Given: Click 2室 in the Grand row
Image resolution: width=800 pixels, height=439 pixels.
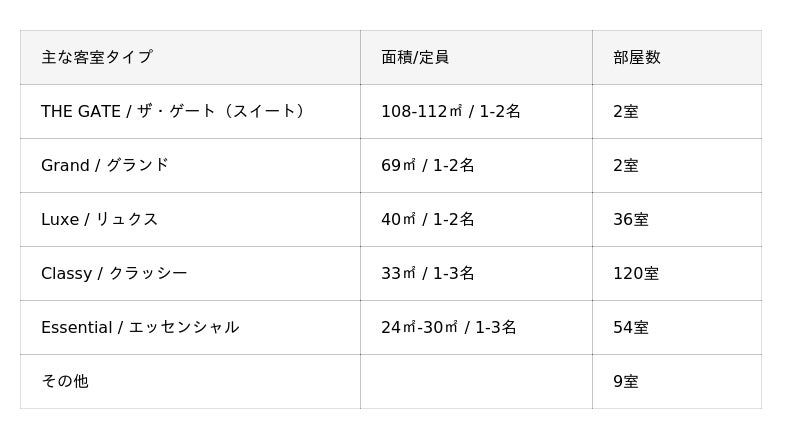Looking at the screenshot, I should [x=626, y=166].
